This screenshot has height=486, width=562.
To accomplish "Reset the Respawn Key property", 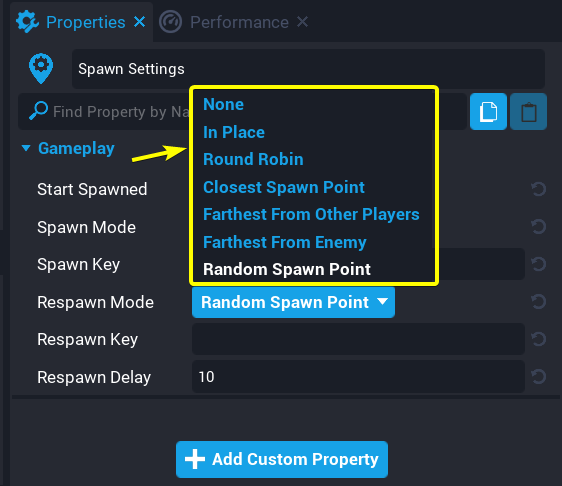I will click(538, 339).
